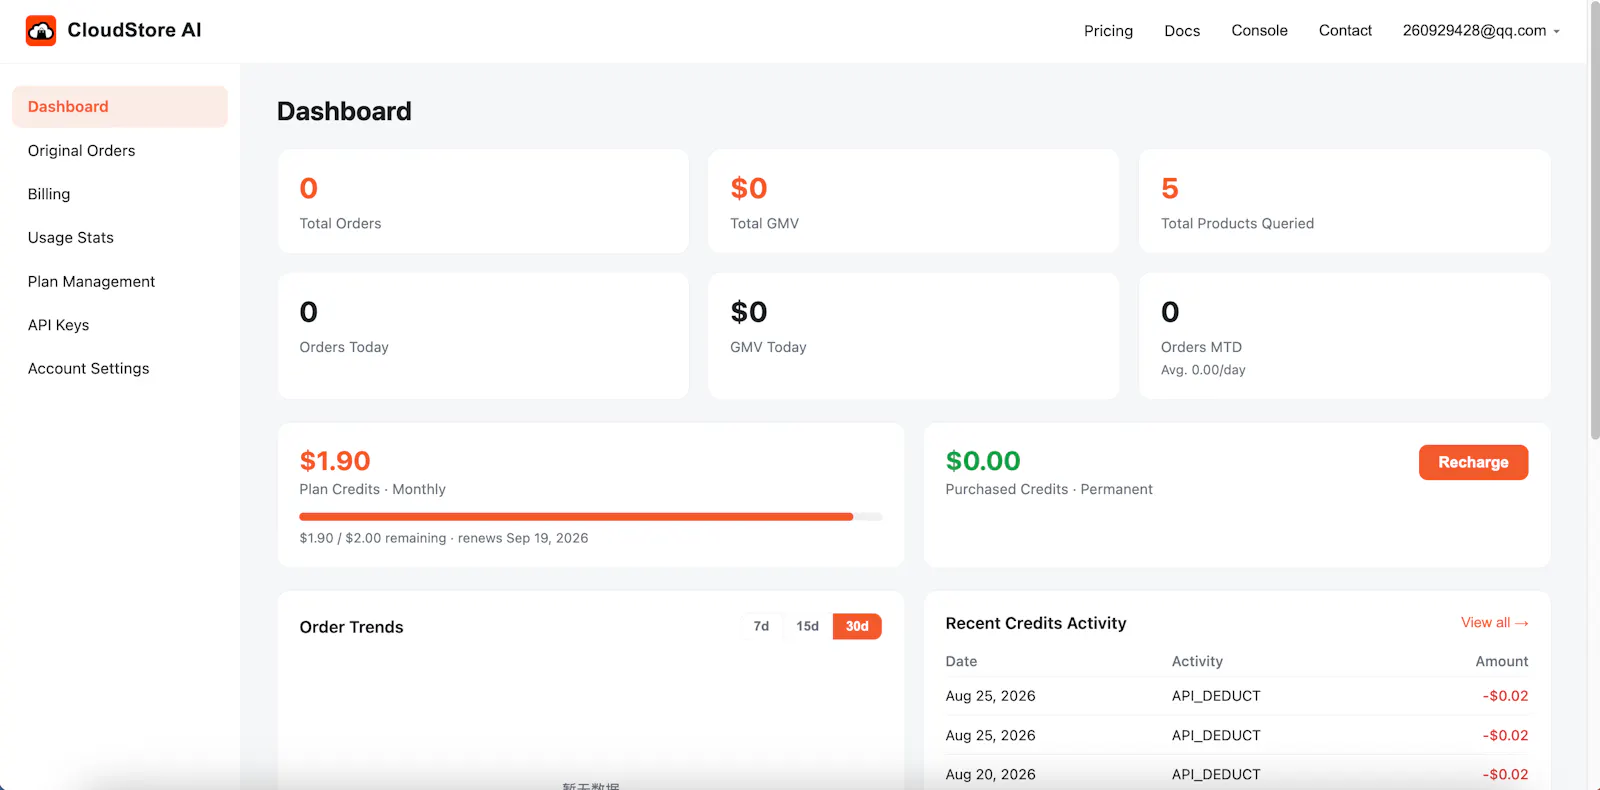Viewport: 1600px width, 790px height.
Task: Open Usage Stats from sidebar
Action: pyautogui.click(x=120, y=238)
